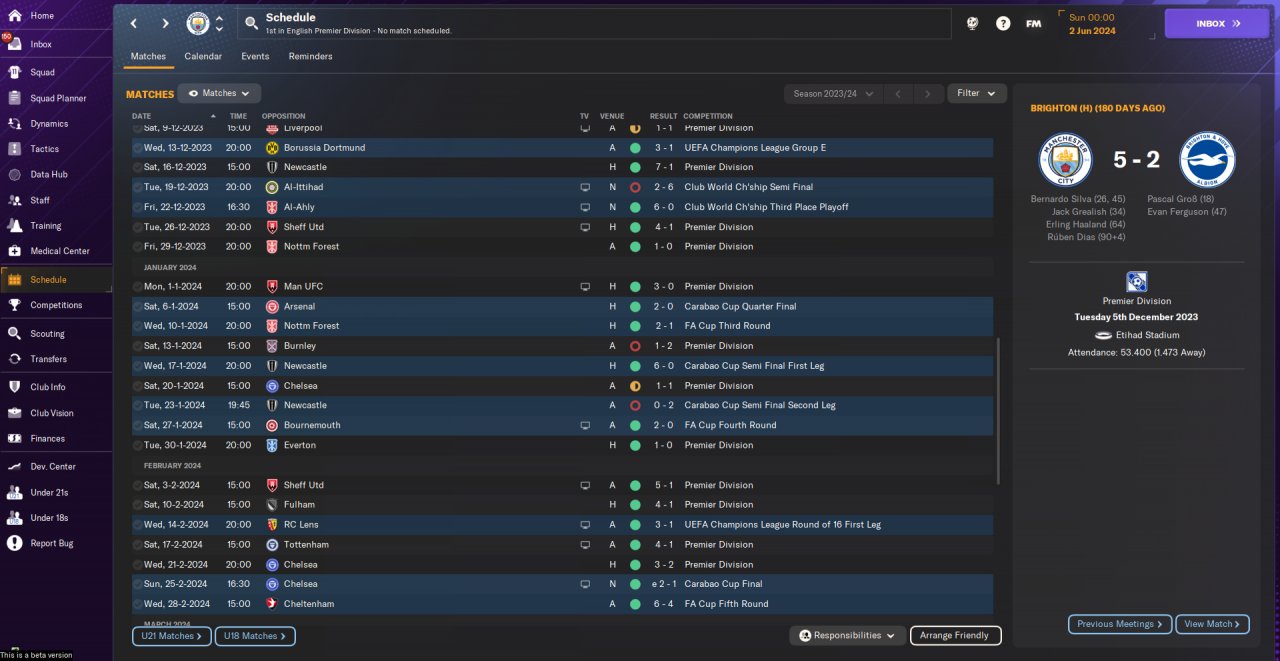Open the Filter dropdown
The width and height of the screenshot is (1280, 661).
click(x=976, y=93)
